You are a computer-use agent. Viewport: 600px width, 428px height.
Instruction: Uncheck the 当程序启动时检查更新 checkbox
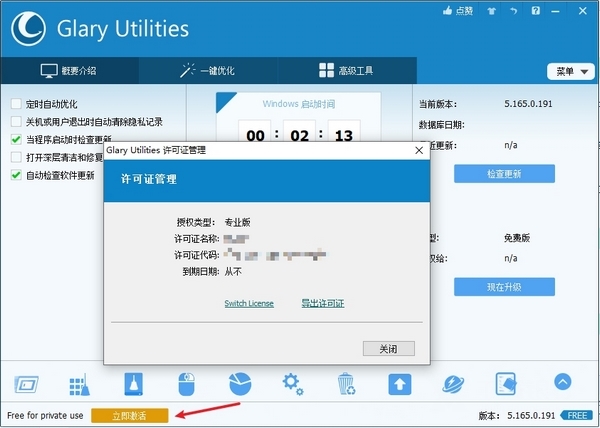[16, 140]
